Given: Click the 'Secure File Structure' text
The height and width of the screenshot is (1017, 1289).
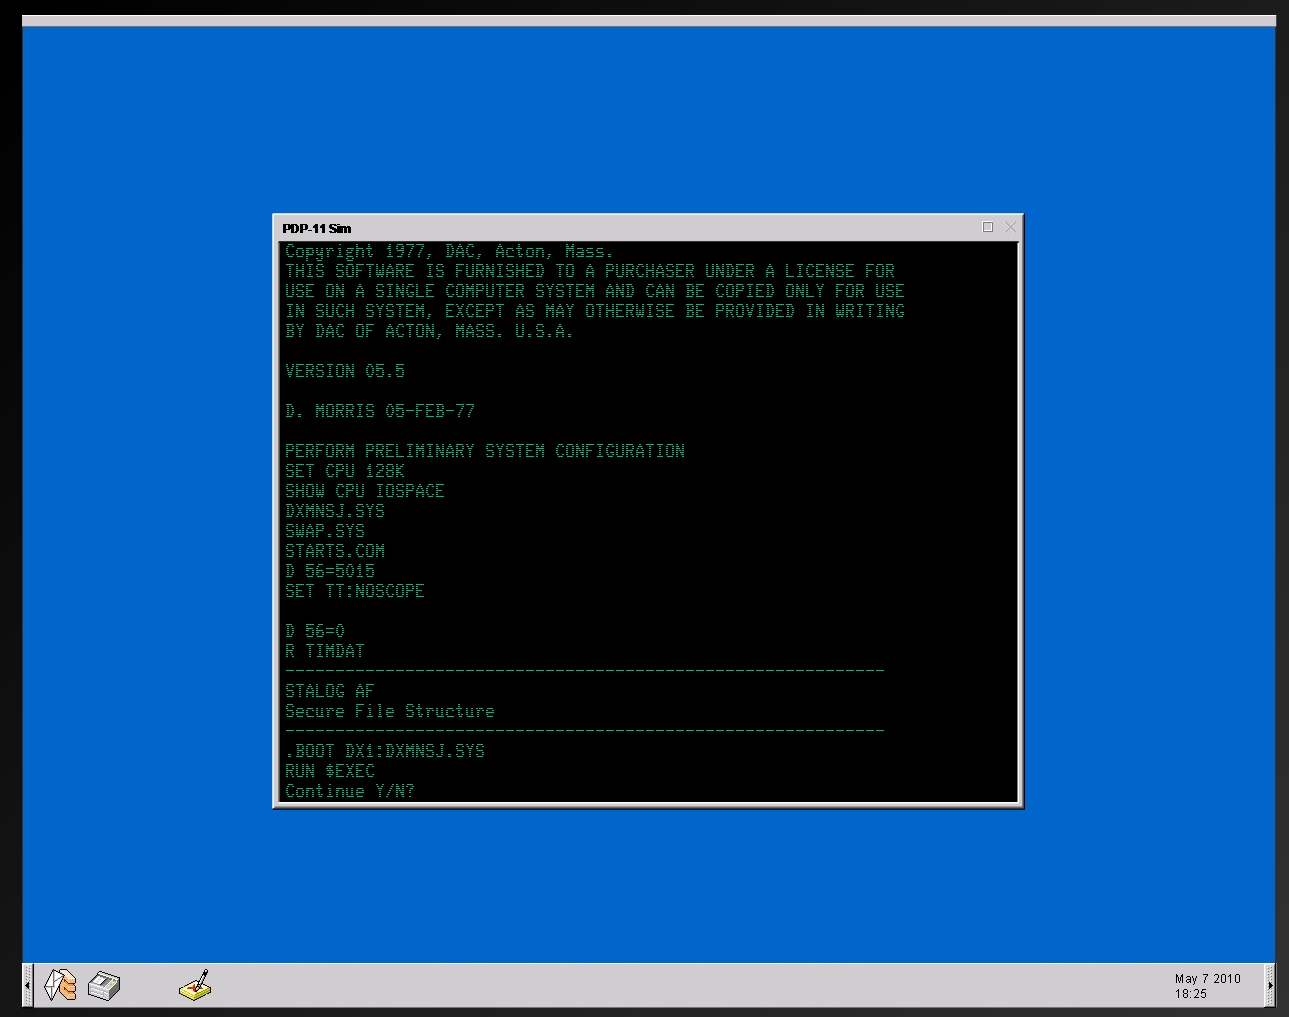Looking at the screenshot, I should point(389,711).
